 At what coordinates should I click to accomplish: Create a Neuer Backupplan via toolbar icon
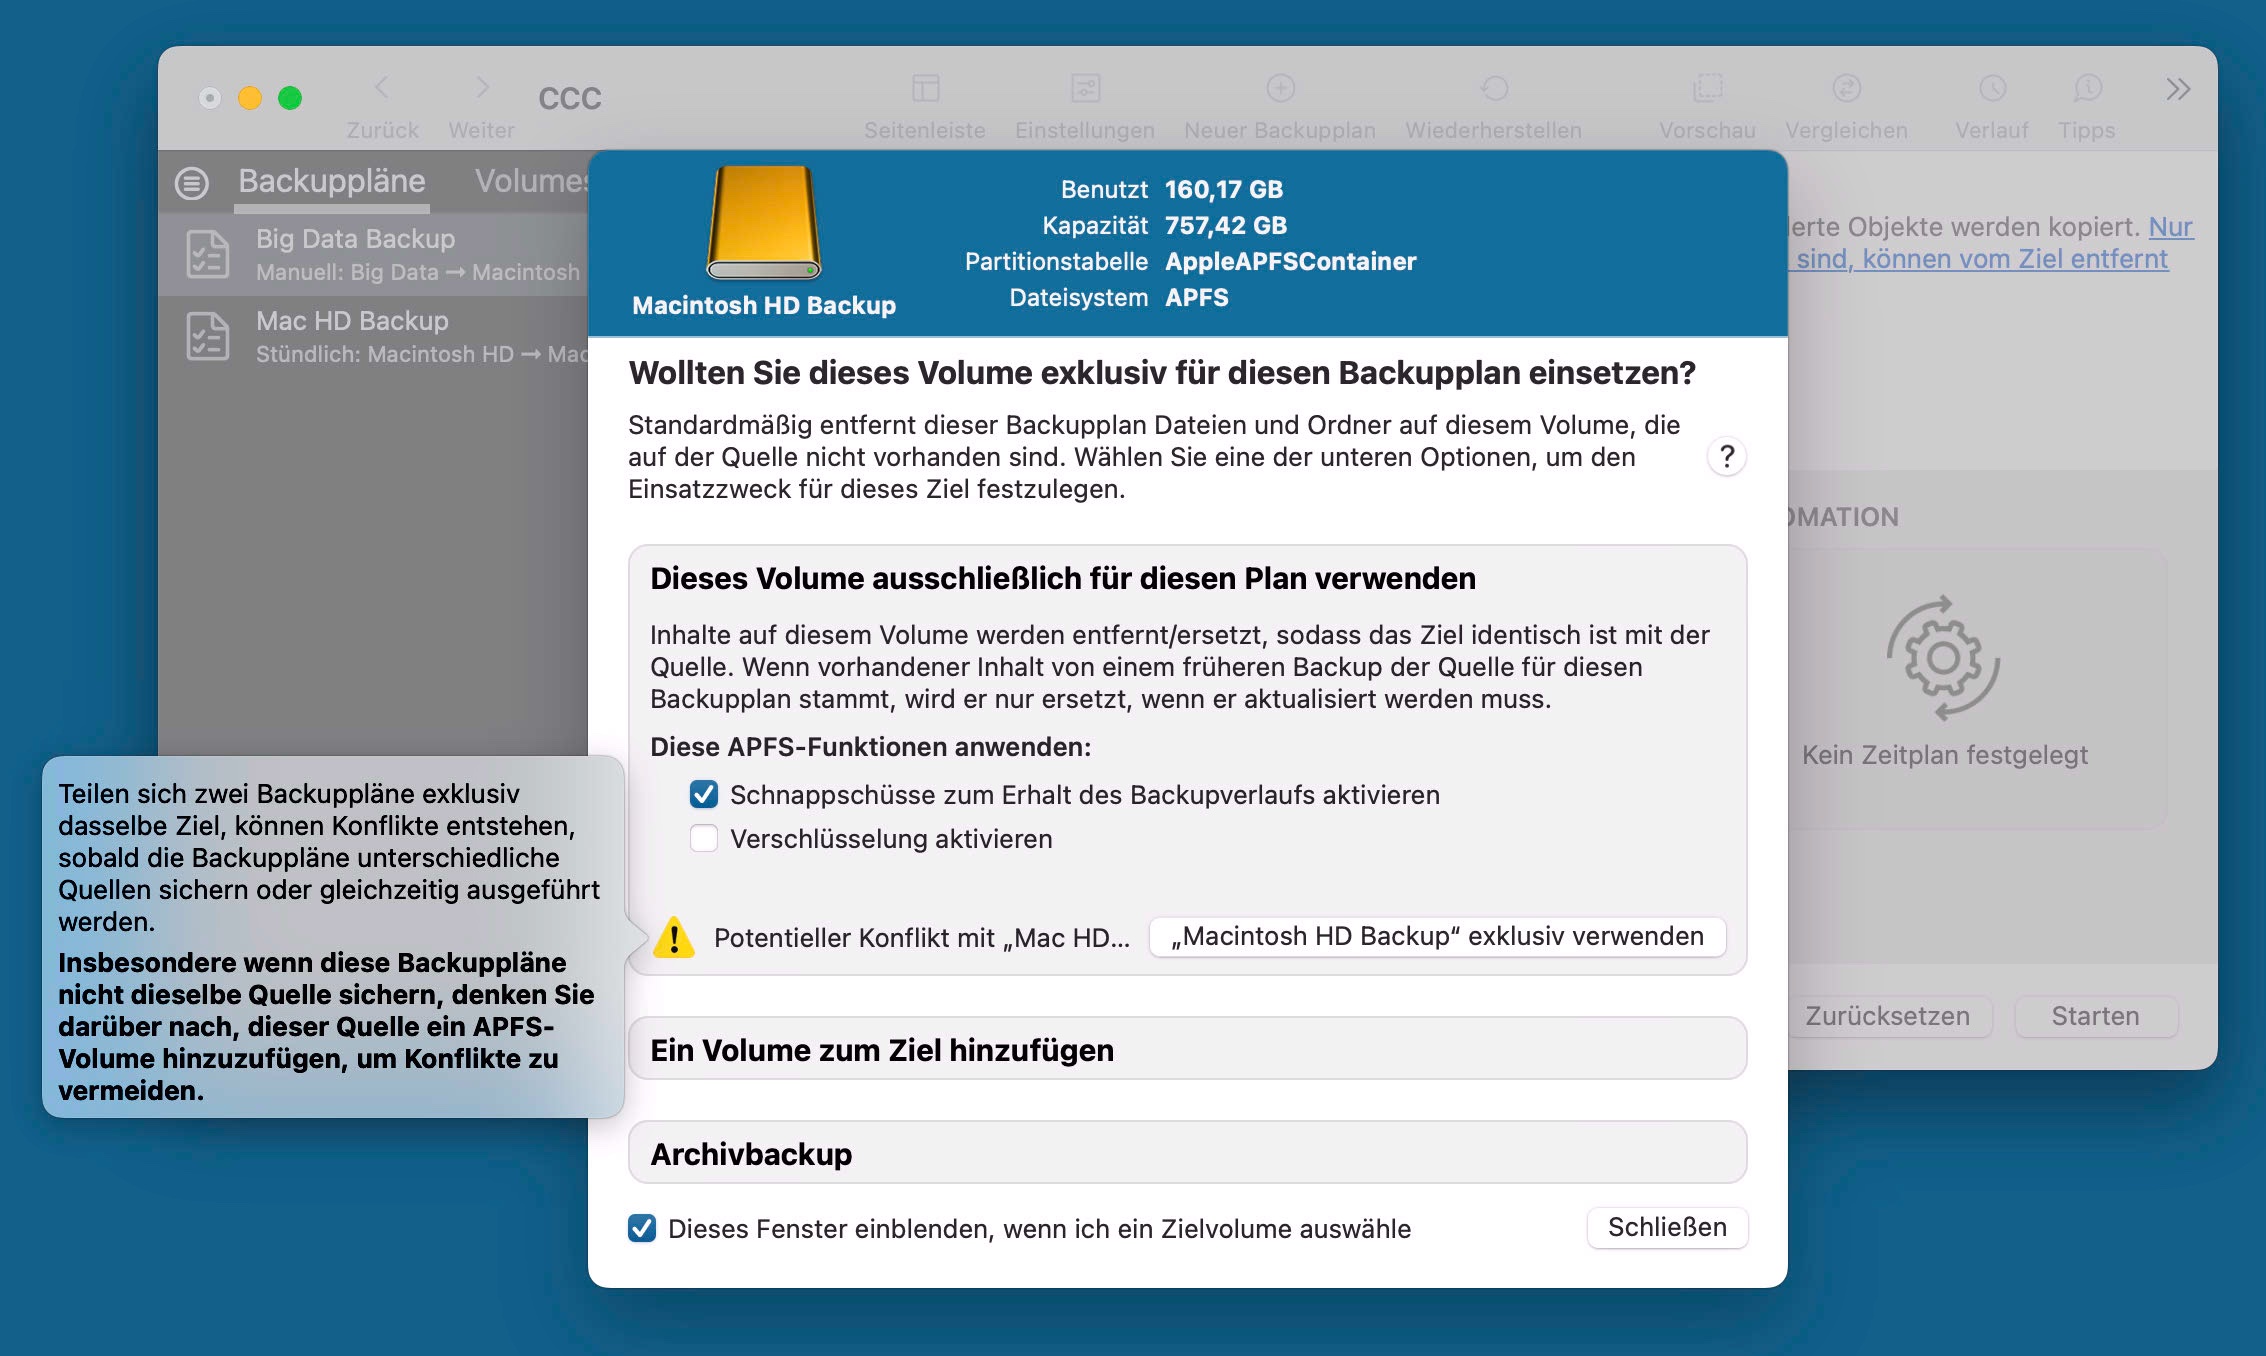[x=1280, y=88]
